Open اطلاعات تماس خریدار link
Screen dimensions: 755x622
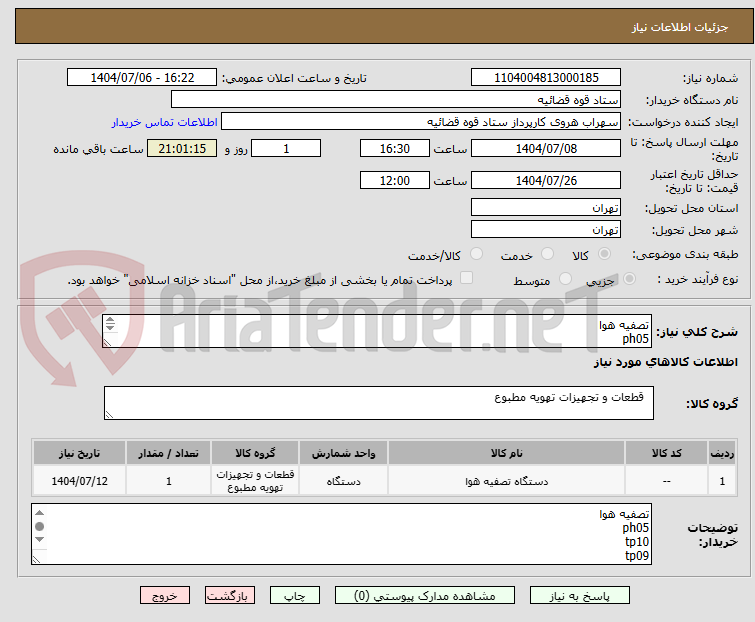[x=165, y=122]
